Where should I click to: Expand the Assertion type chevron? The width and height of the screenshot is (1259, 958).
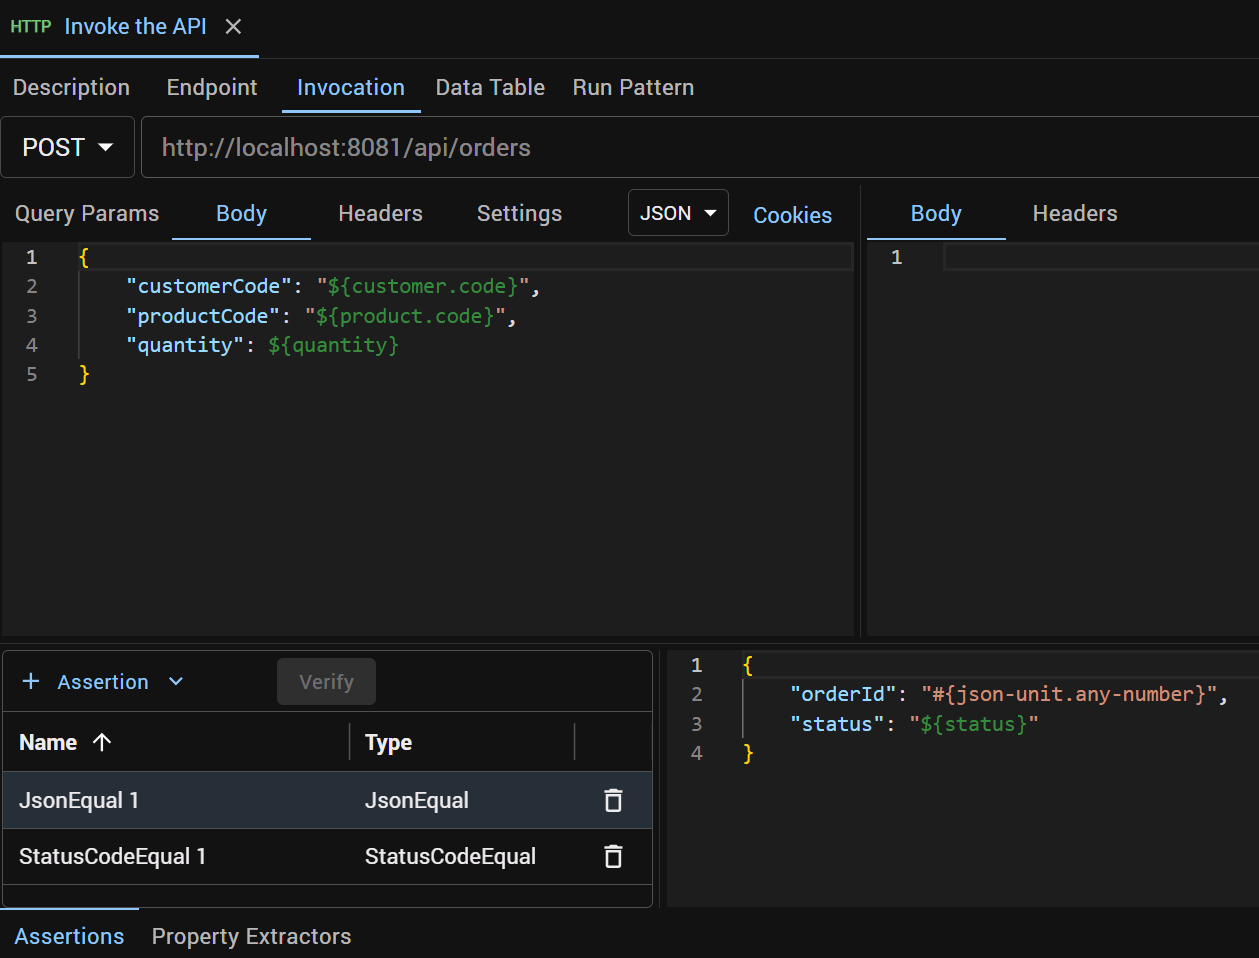tap(176, 681)
